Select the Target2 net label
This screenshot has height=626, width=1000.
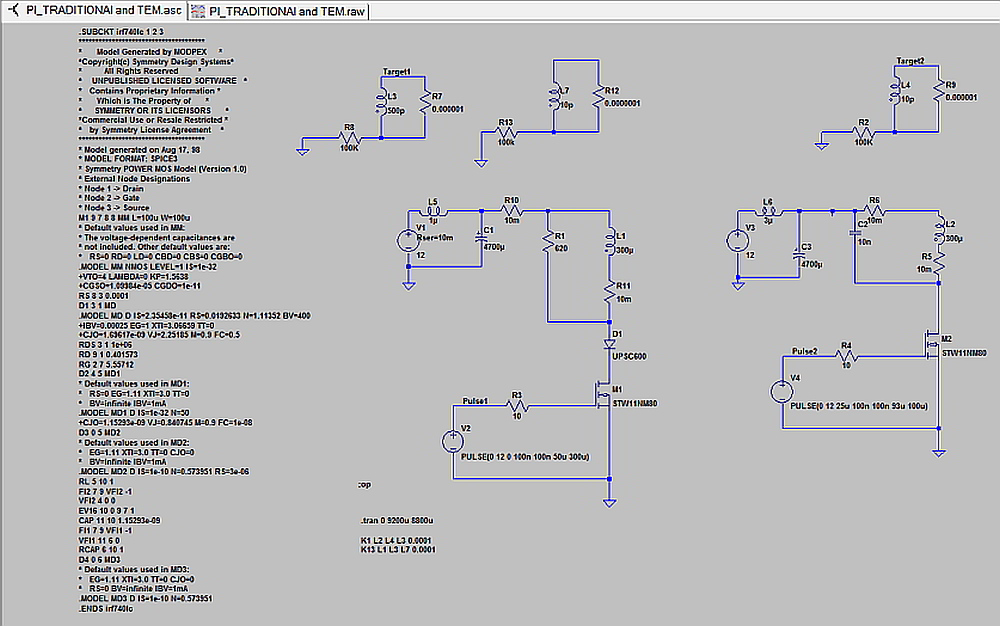click(910, 61)
